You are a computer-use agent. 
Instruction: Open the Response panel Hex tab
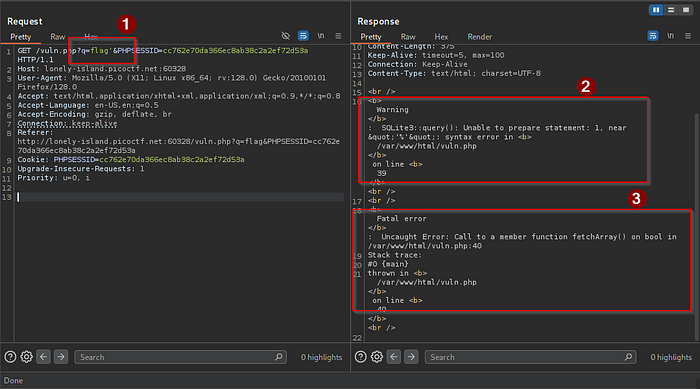[x=441, y=37]
